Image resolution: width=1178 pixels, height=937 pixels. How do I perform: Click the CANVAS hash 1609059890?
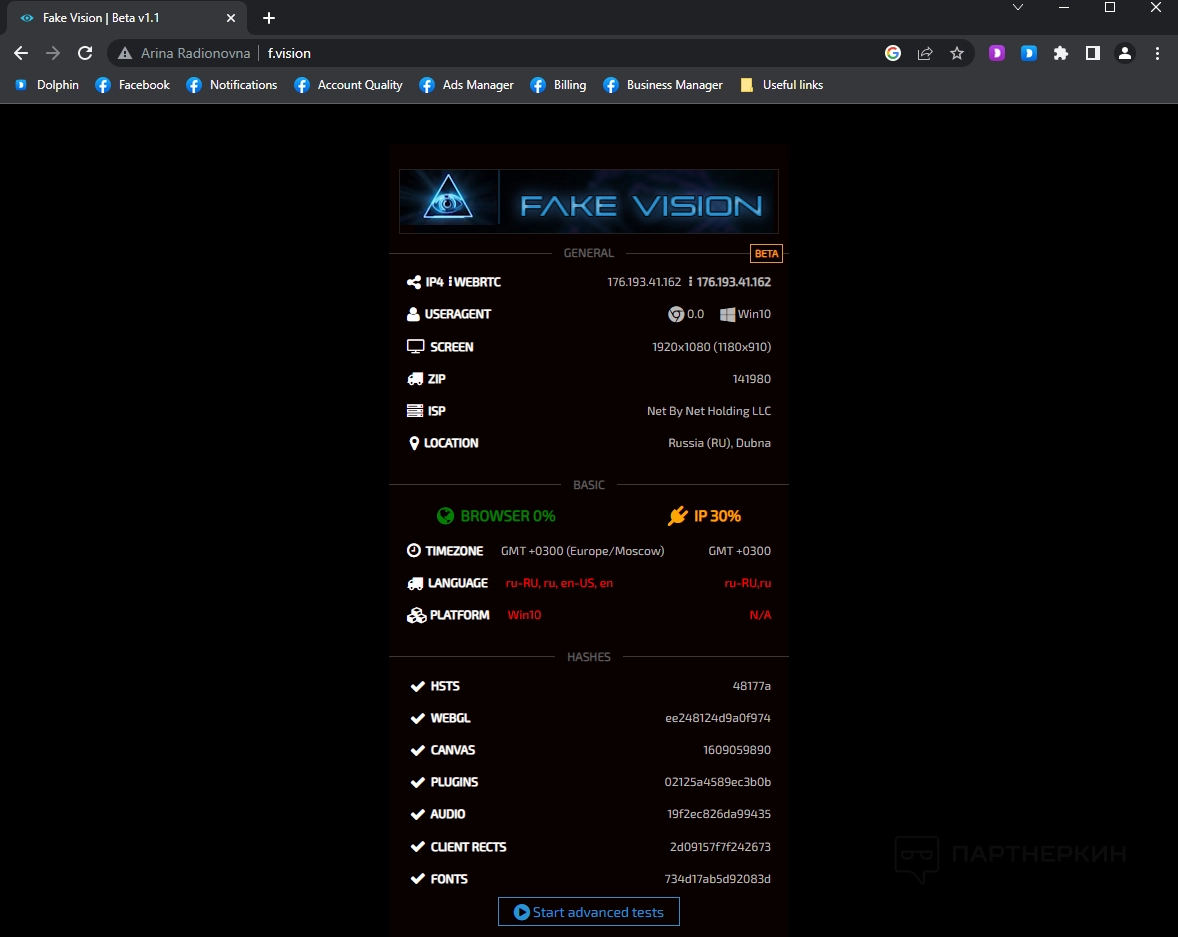click(x=736, y=750)
